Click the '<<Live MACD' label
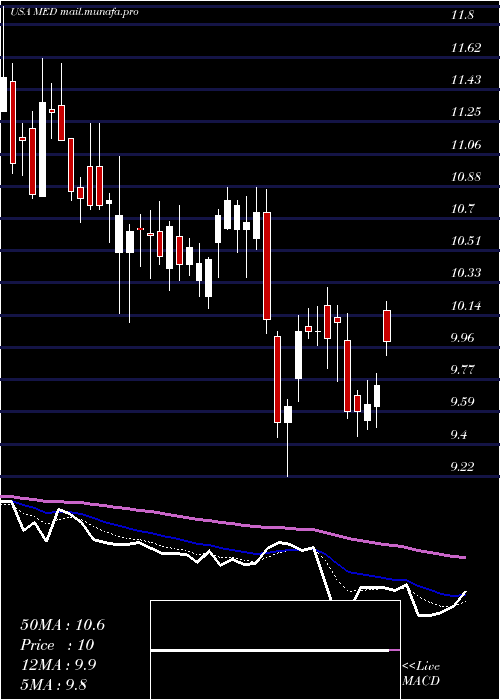Screen dimensions: 500x700 pos(421,673)
